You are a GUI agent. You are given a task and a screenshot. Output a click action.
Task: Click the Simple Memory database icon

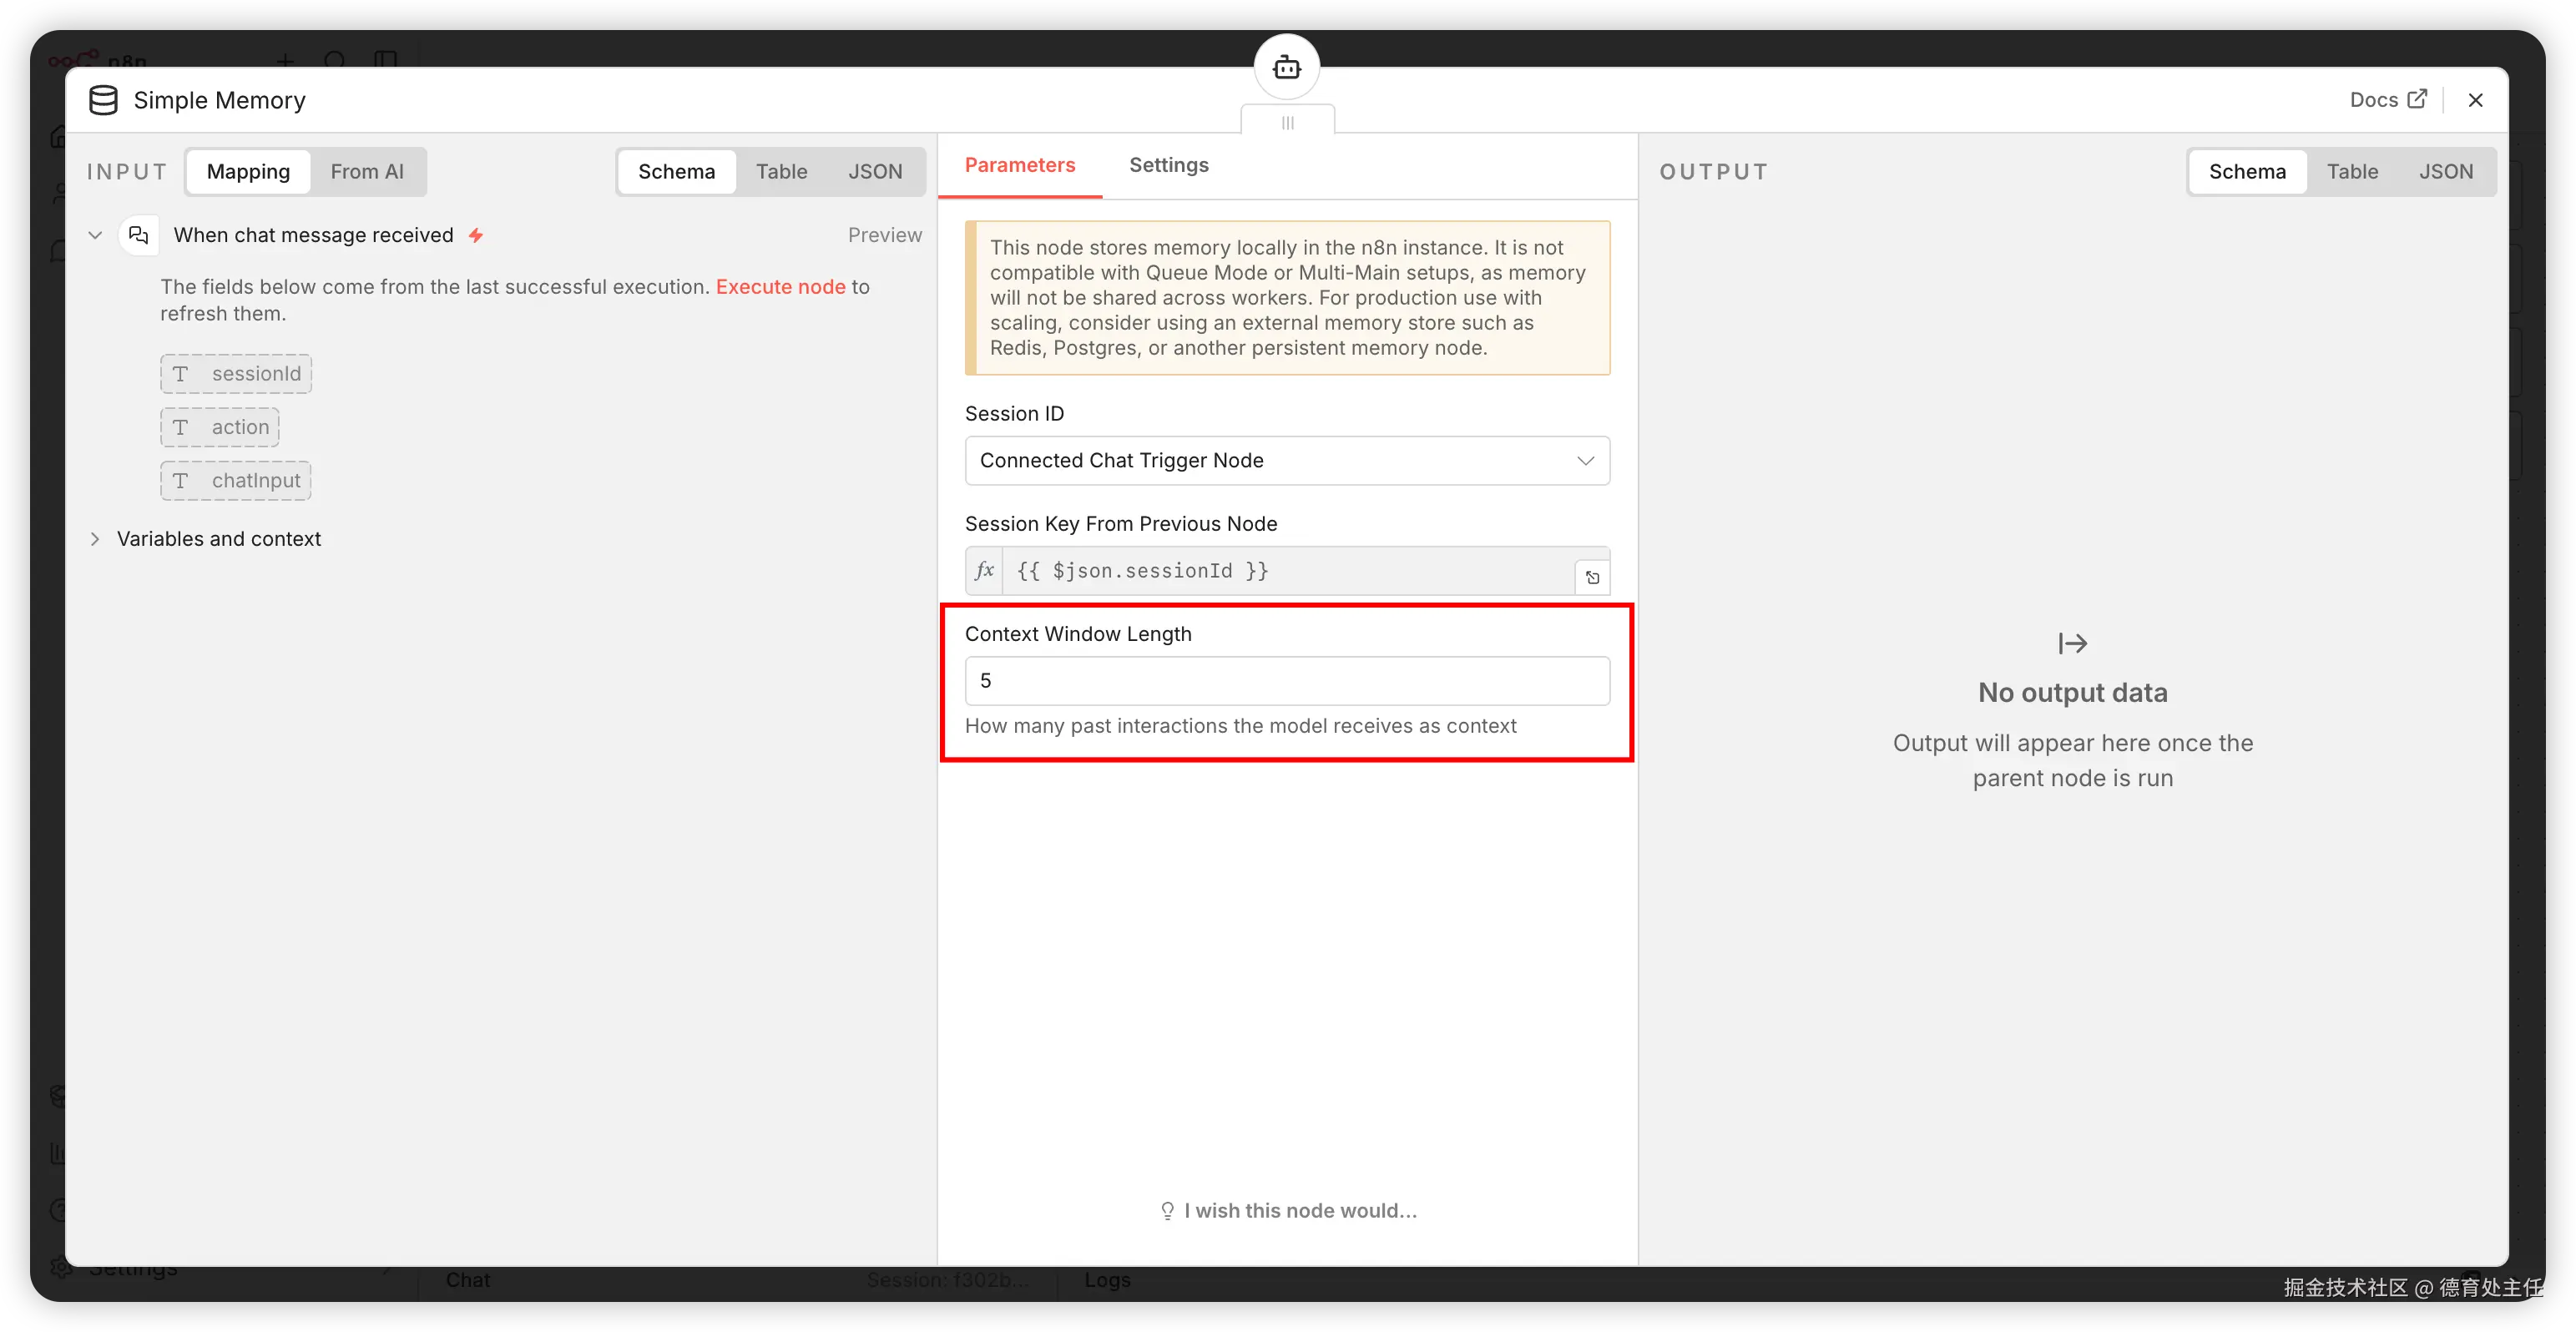pyautogui.click(x=103, y=100)
